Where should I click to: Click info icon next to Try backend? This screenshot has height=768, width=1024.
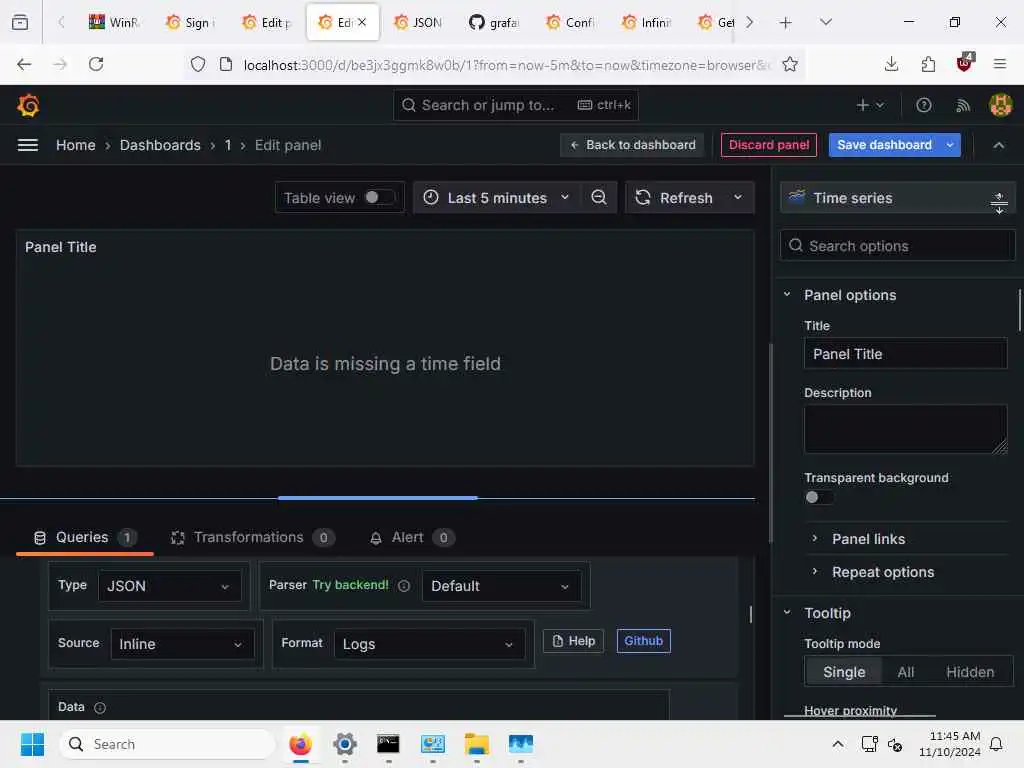coord(404,586)
